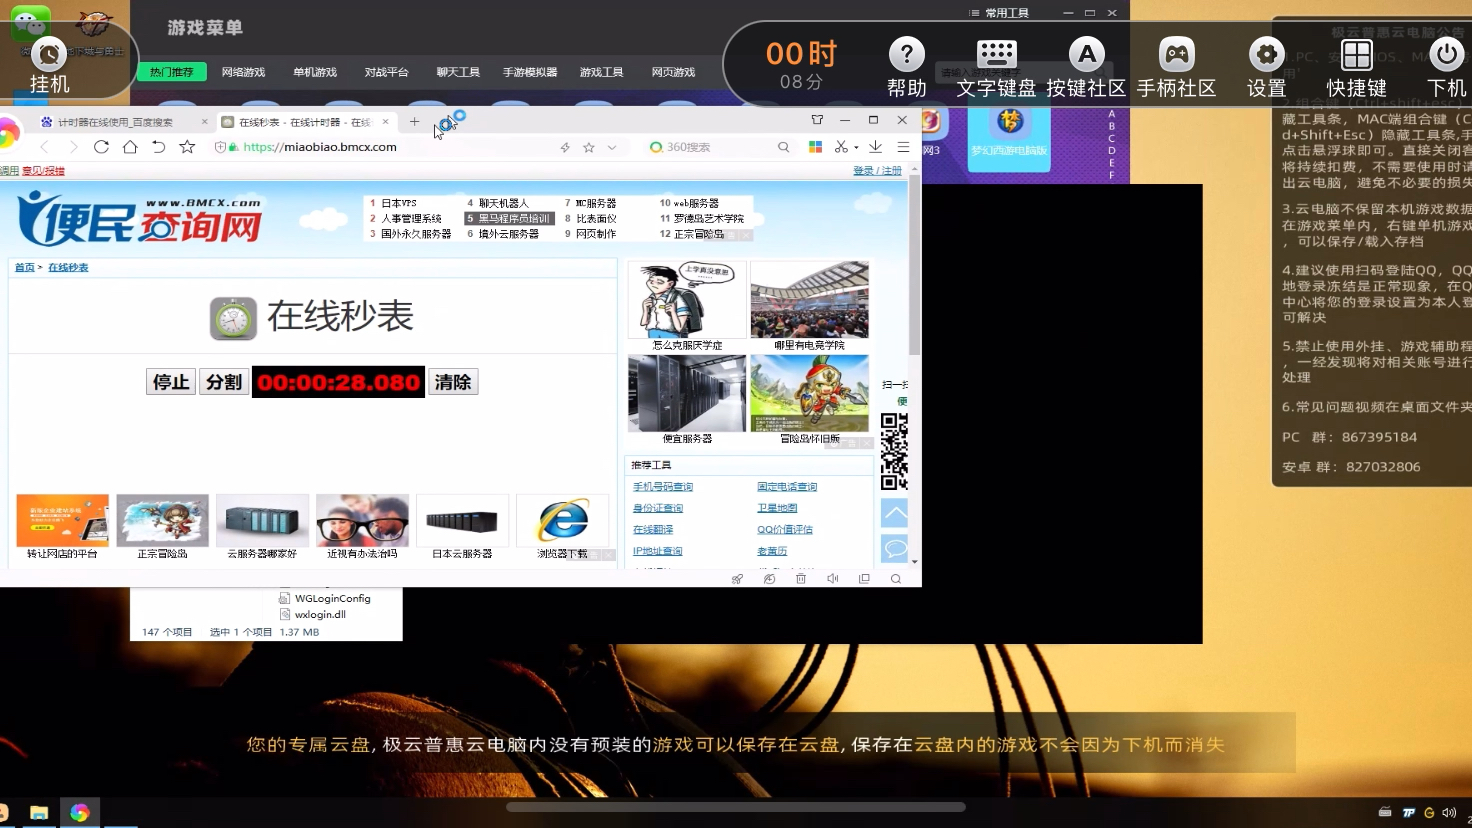Click the 360 browser icon on the taskbar
The image size is (1472, 828).
click(79, 812)
